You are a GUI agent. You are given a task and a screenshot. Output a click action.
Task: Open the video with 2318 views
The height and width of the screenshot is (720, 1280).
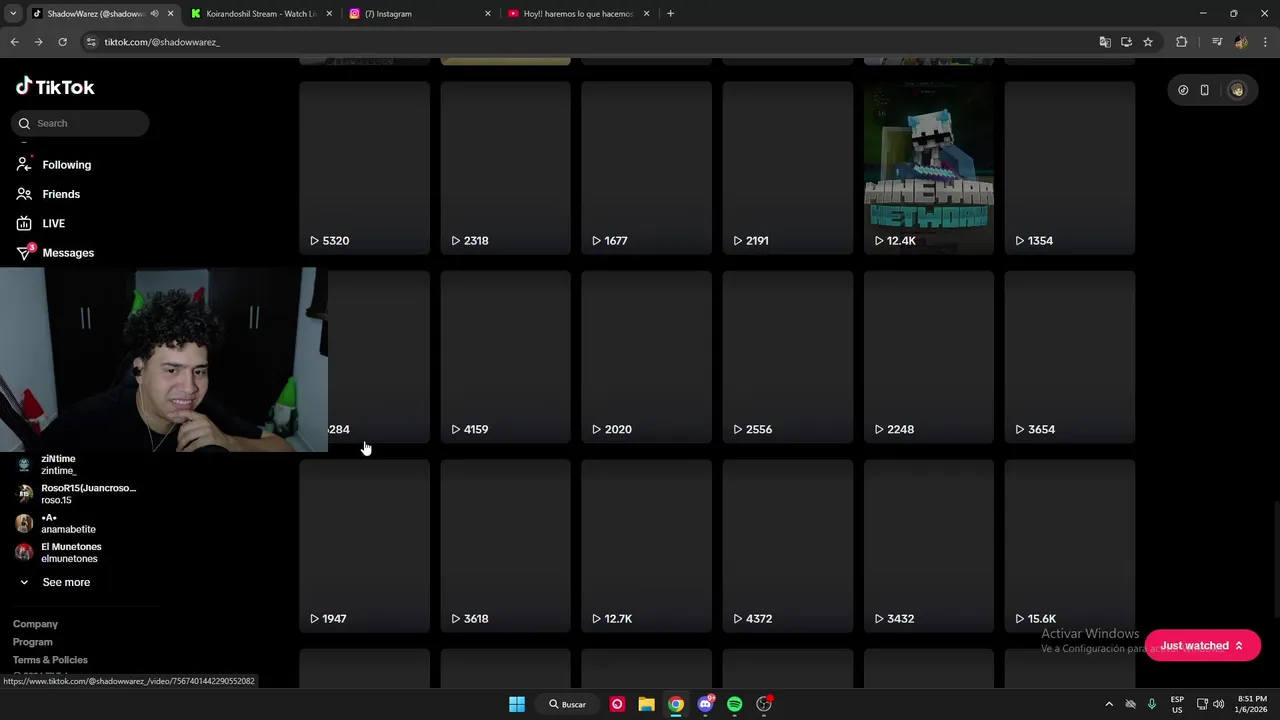505,167
